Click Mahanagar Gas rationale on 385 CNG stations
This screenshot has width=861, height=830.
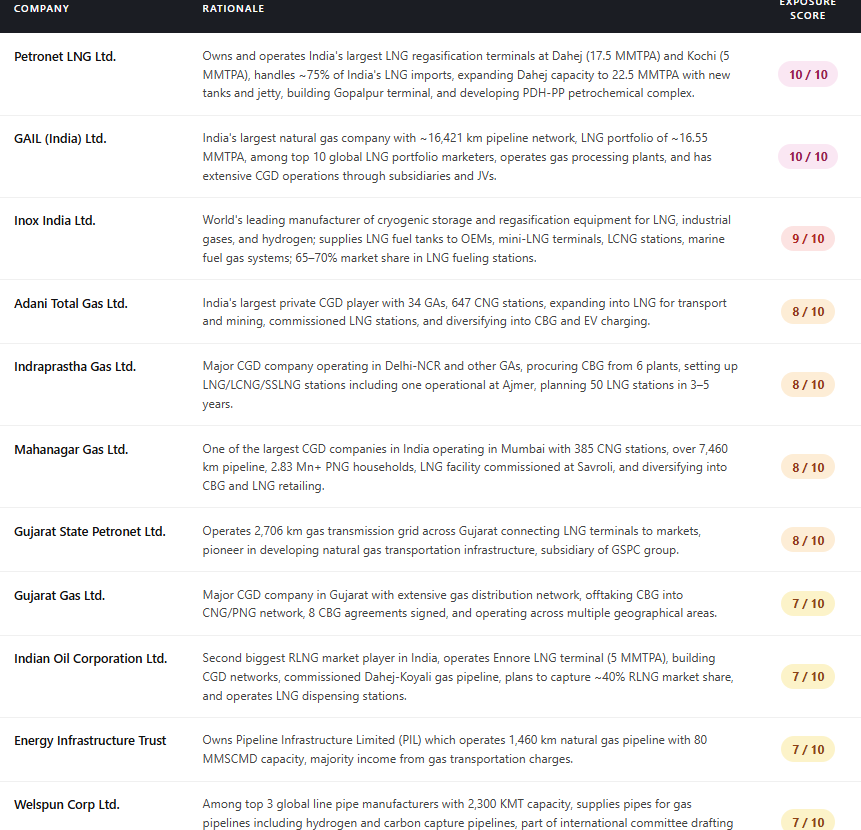tap(465, 467)
